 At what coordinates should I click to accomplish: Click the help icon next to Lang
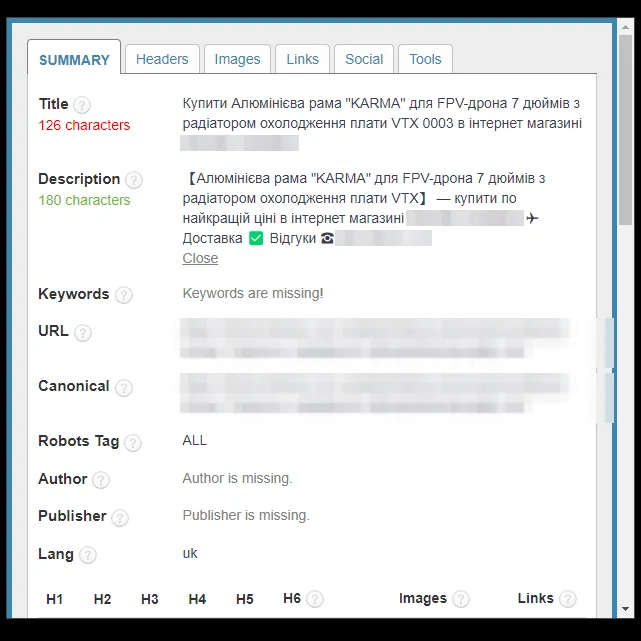click(87, 555)
